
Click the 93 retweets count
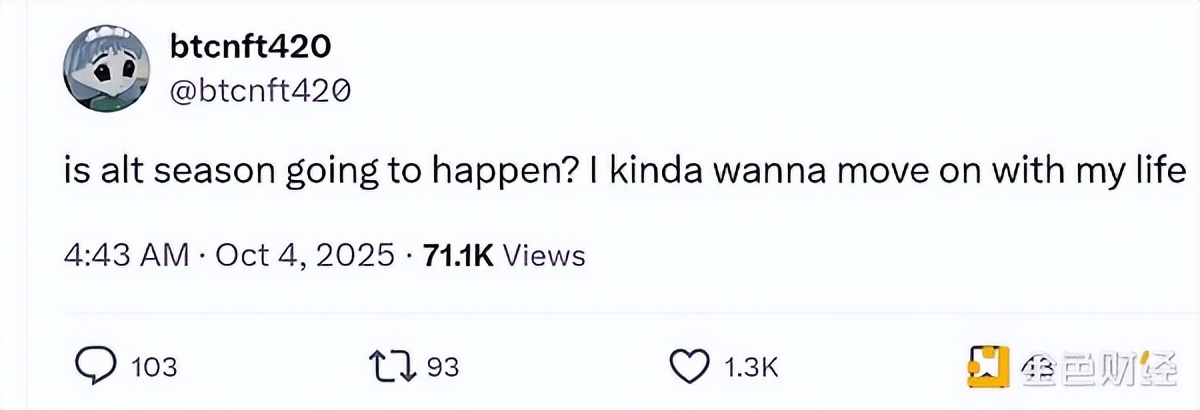coord(443,368)
